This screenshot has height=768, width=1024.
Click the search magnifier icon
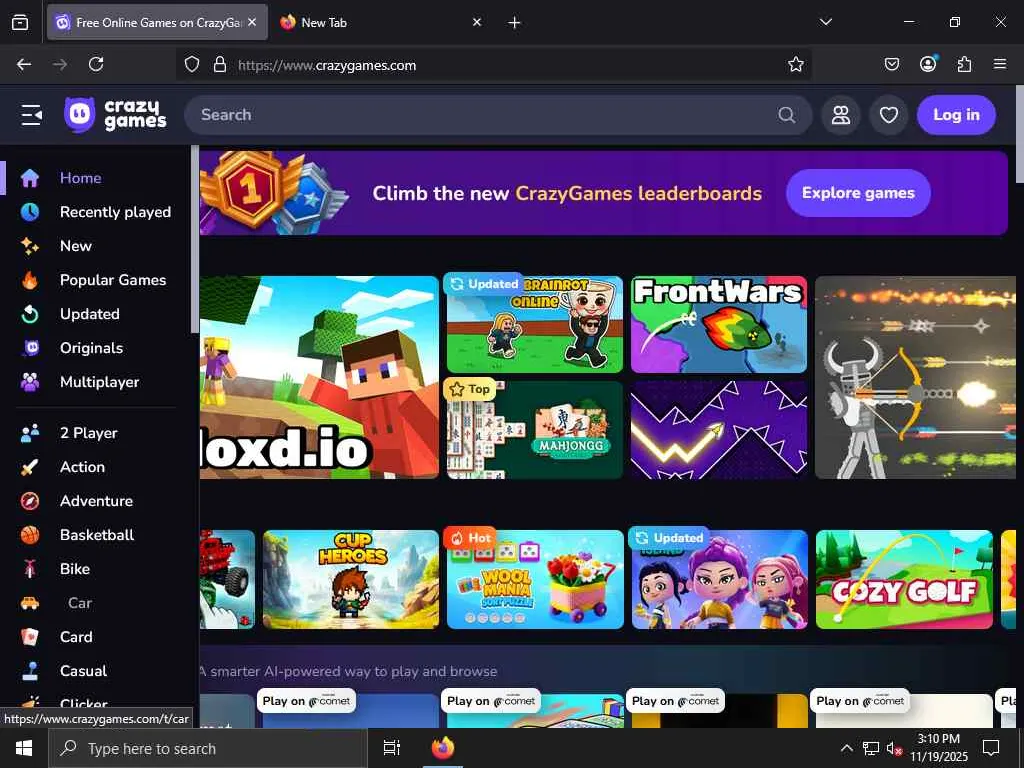[x=787, y=115]
